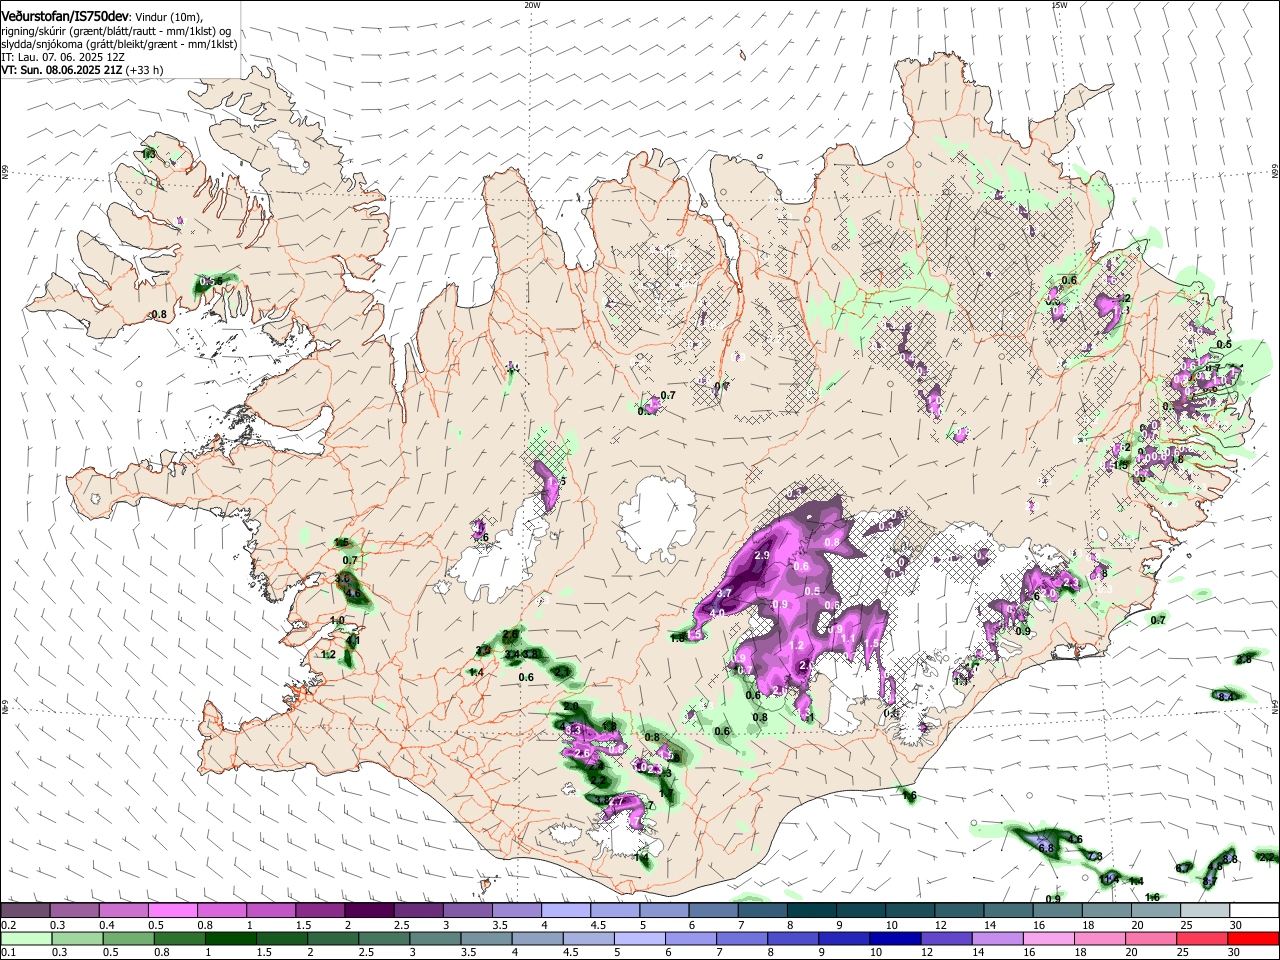Click the upper legend swatch labeled 3.5
Viewport: 1280px width, 960px height.
tap(515, 911)
